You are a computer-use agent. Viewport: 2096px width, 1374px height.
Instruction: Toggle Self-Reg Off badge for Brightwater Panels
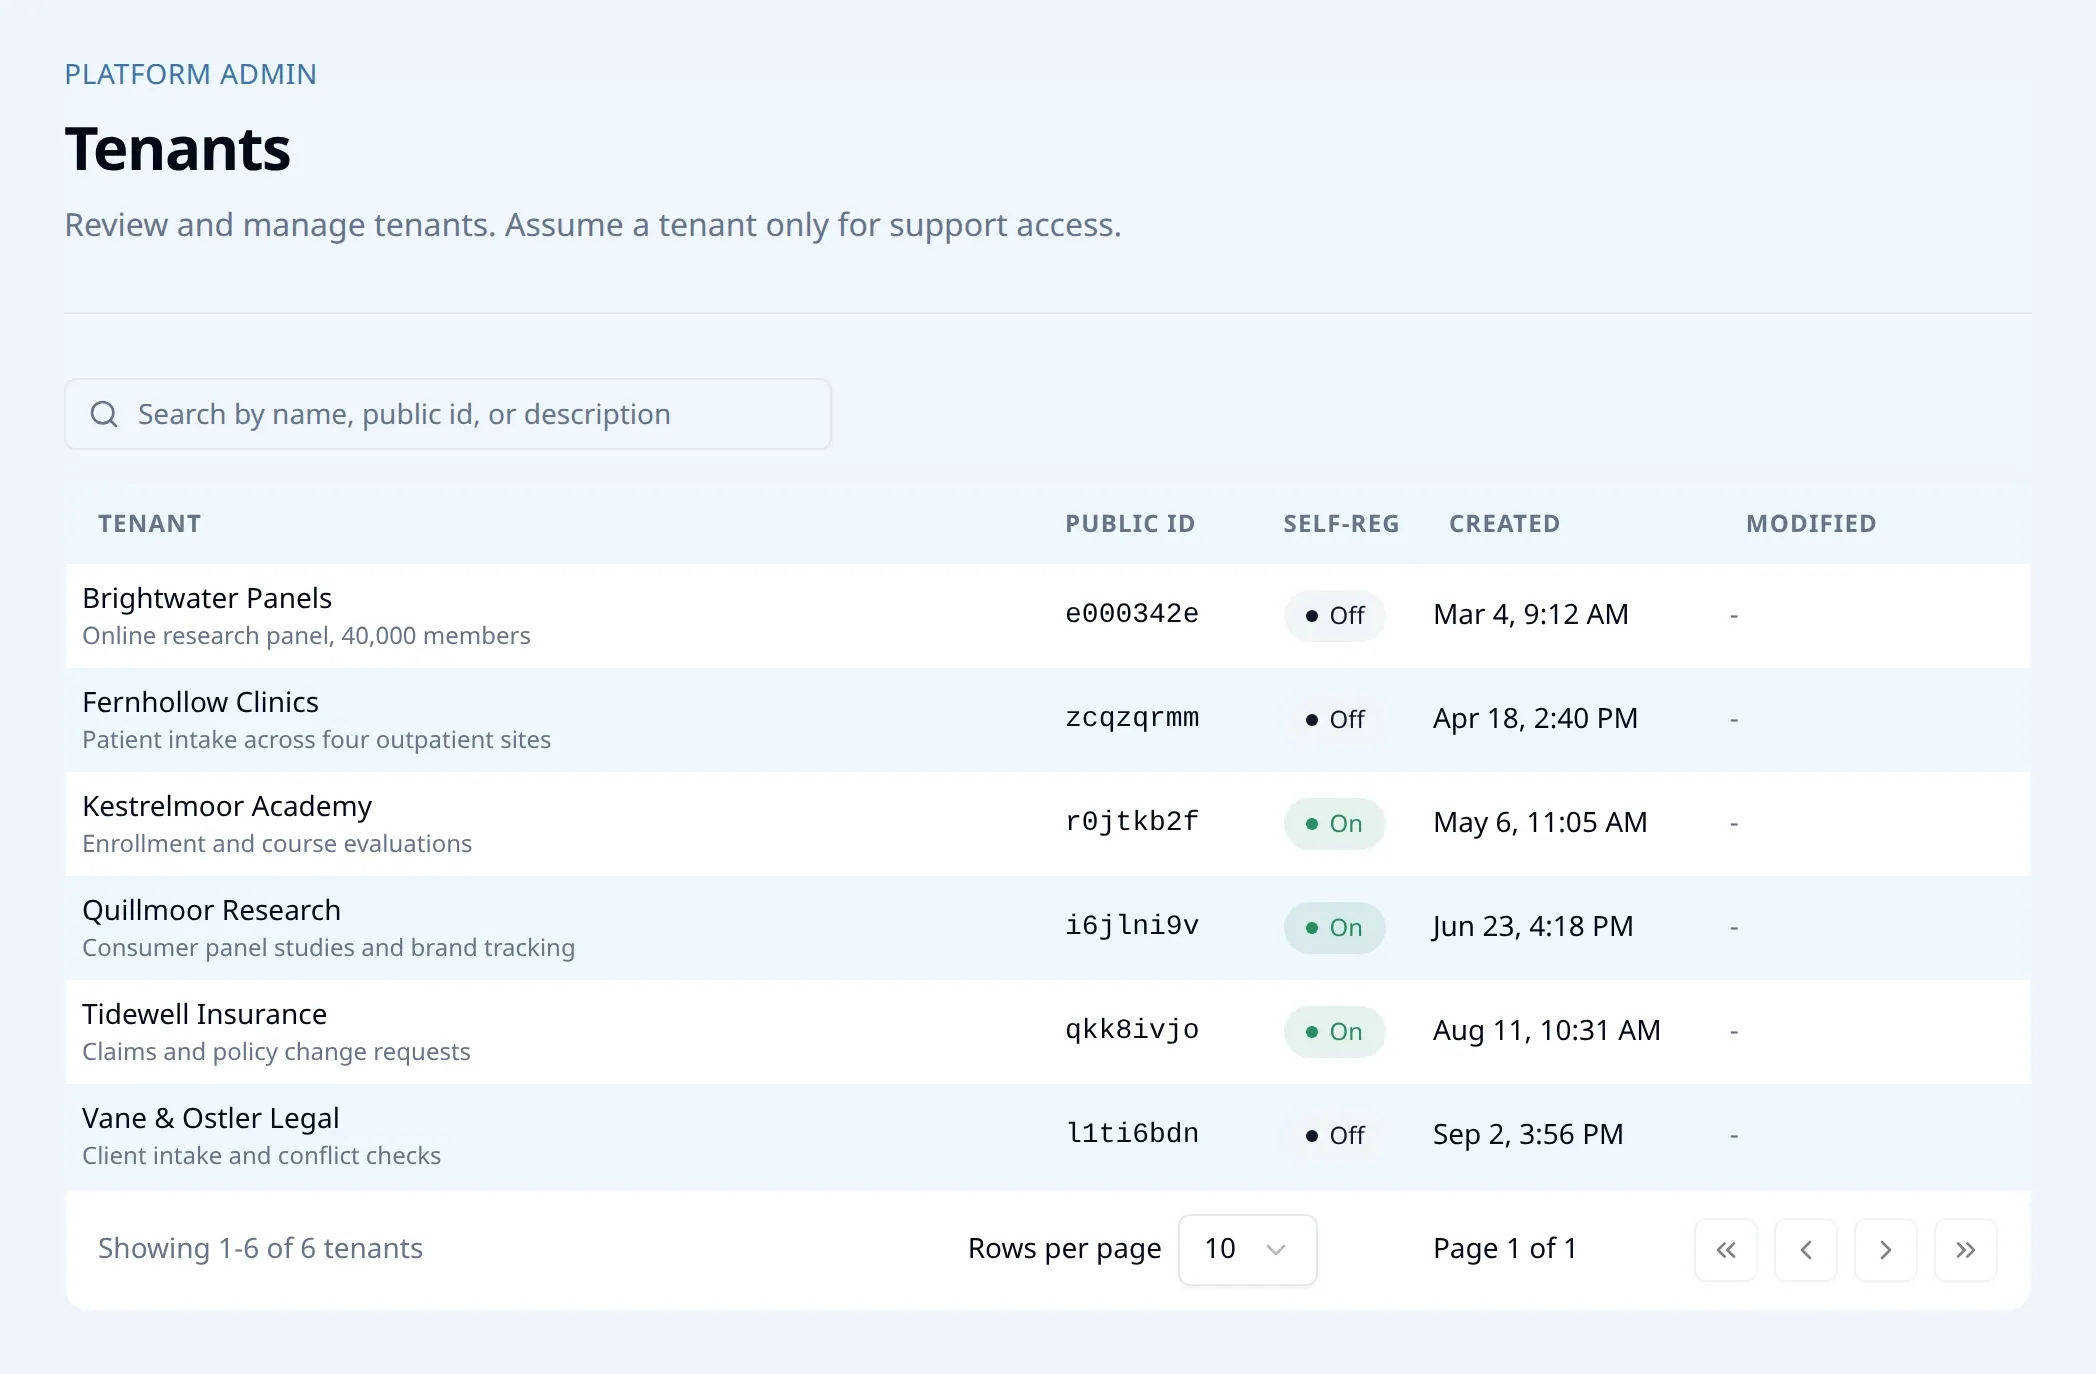point(1335,616)
